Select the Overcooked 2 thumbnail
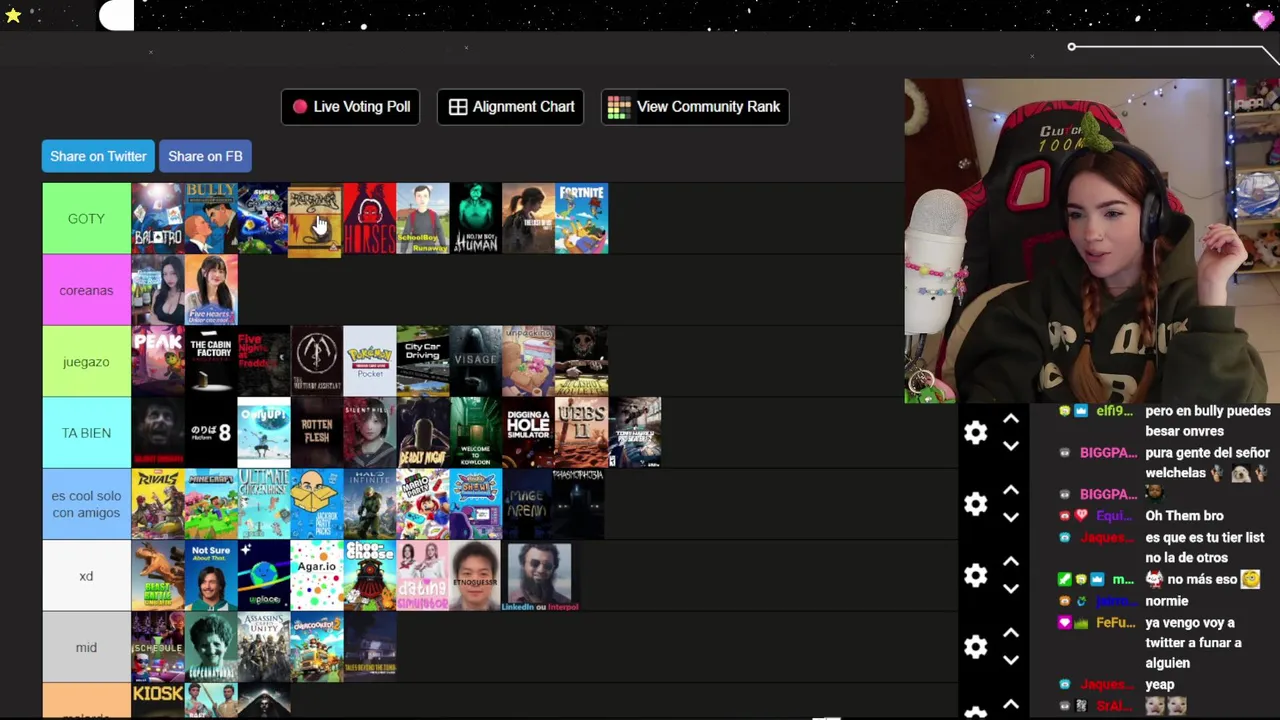Screen dimensions: 1280x720 [317, 647]
